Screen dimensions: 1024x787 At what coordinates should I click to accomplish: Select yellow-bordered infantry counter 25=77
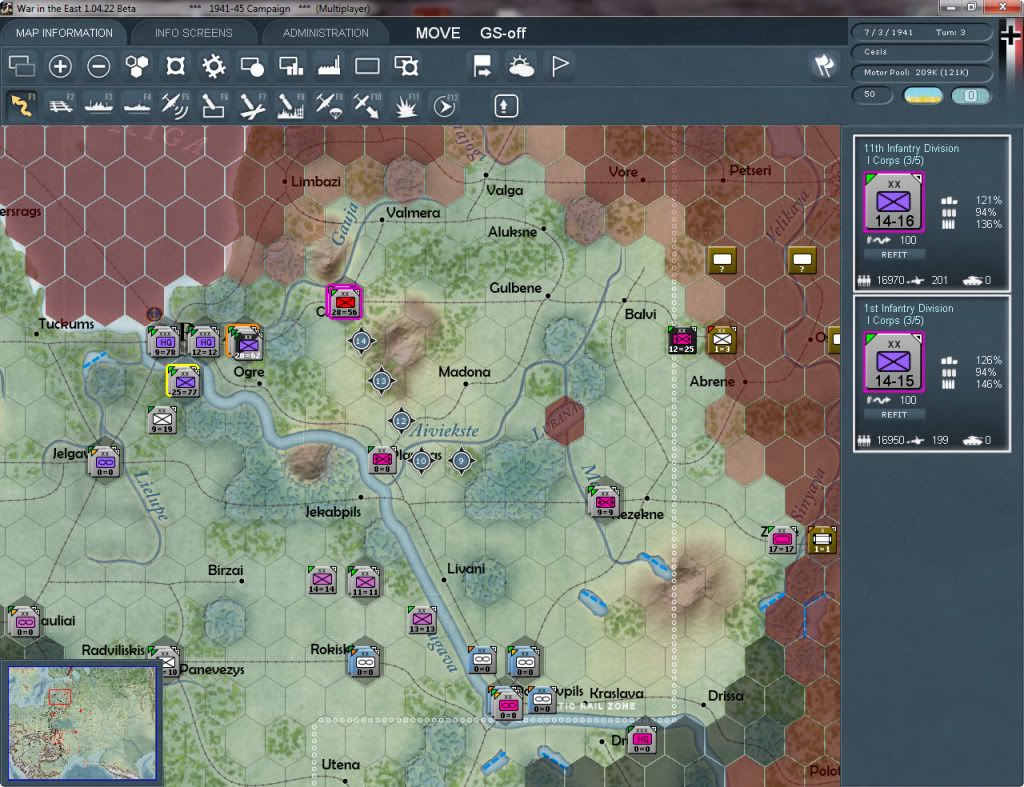point(184,381)
